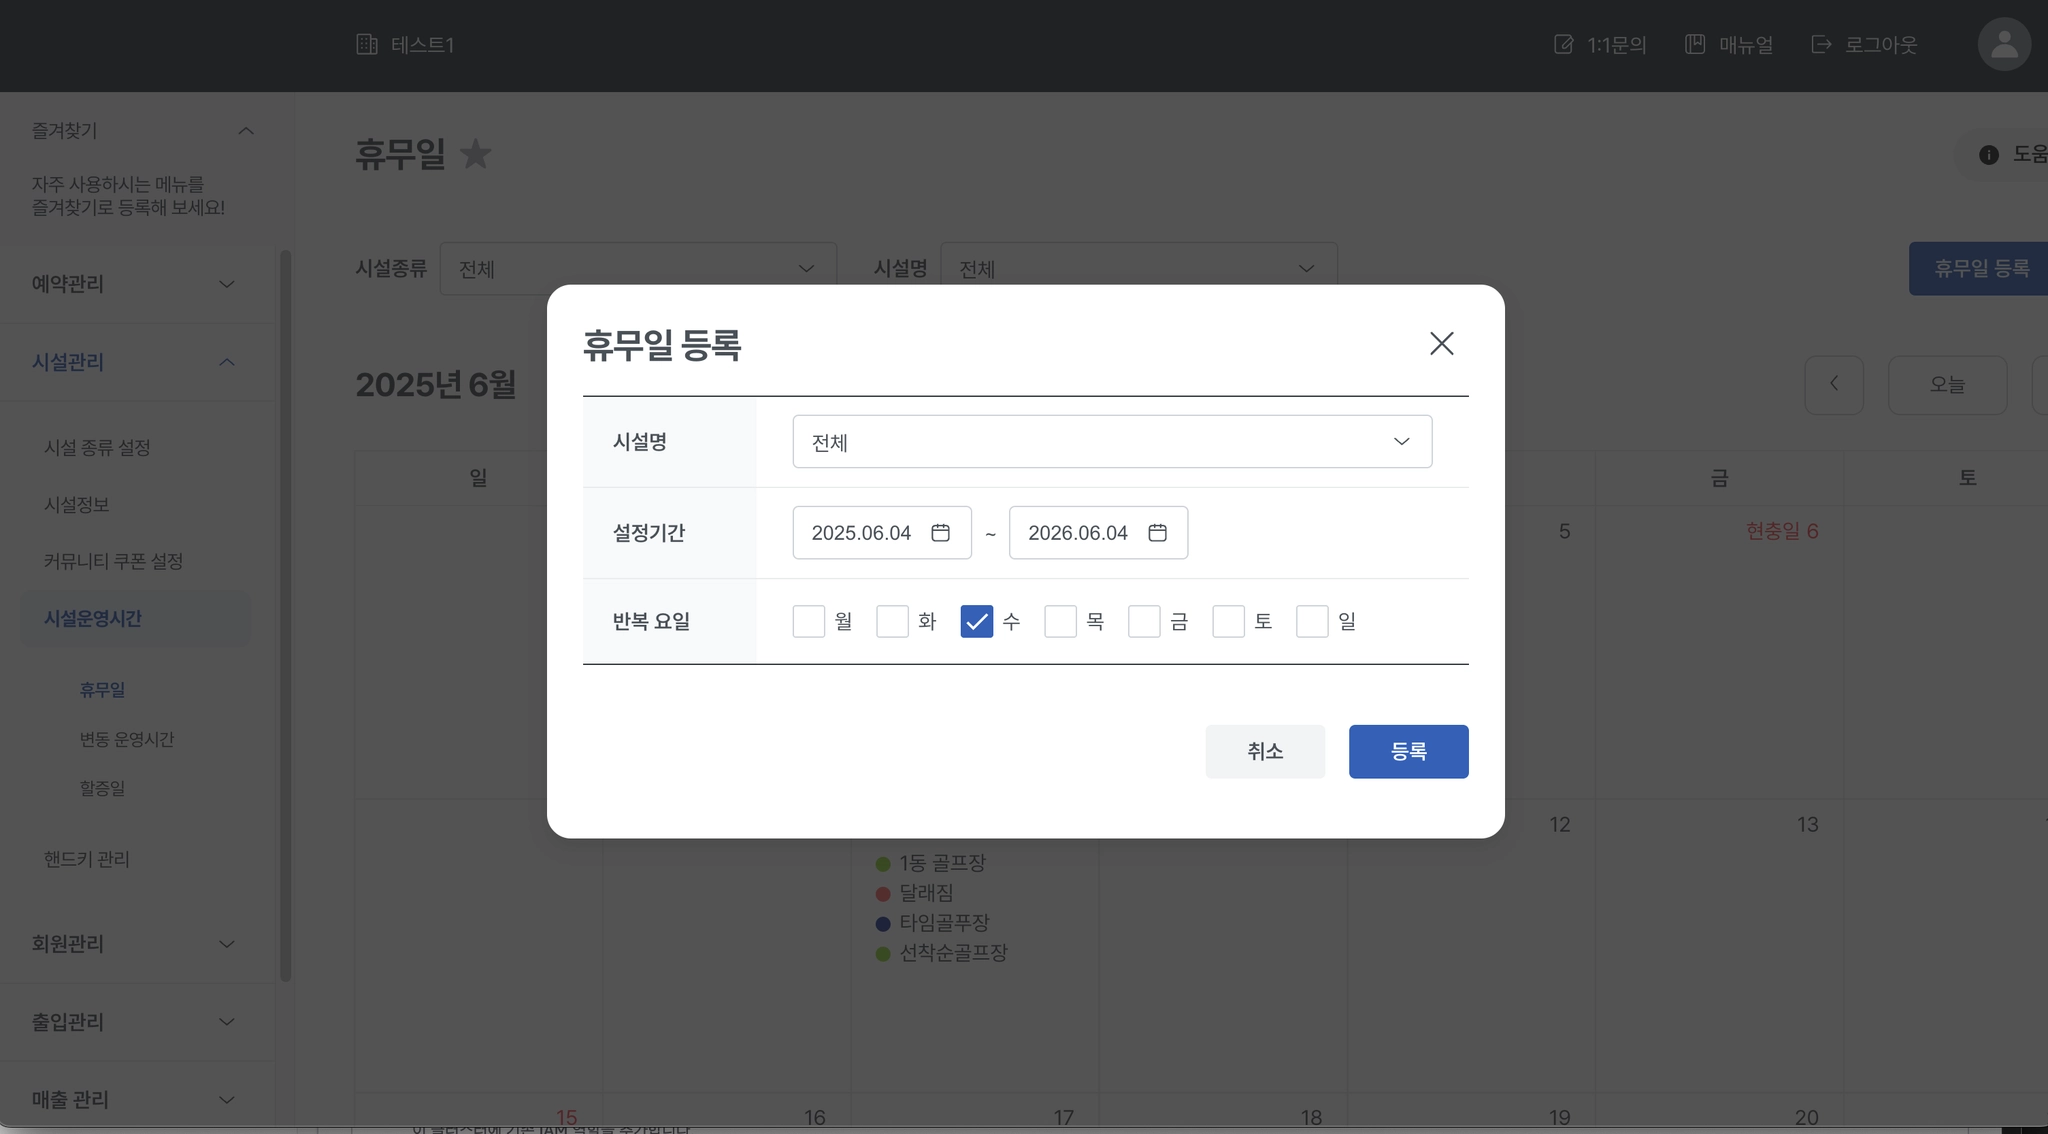Click the favorite star next to 휴무일
Image resolution: width=2048 pixels, height=1134 pixels.
(x=476, y=154)
